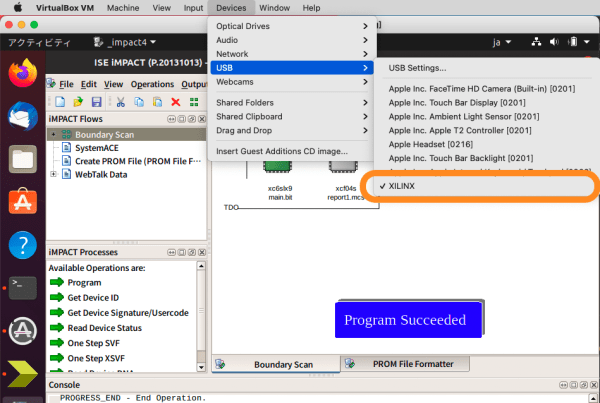
Task: Open the network status icon in top bar
Action: 536,42
